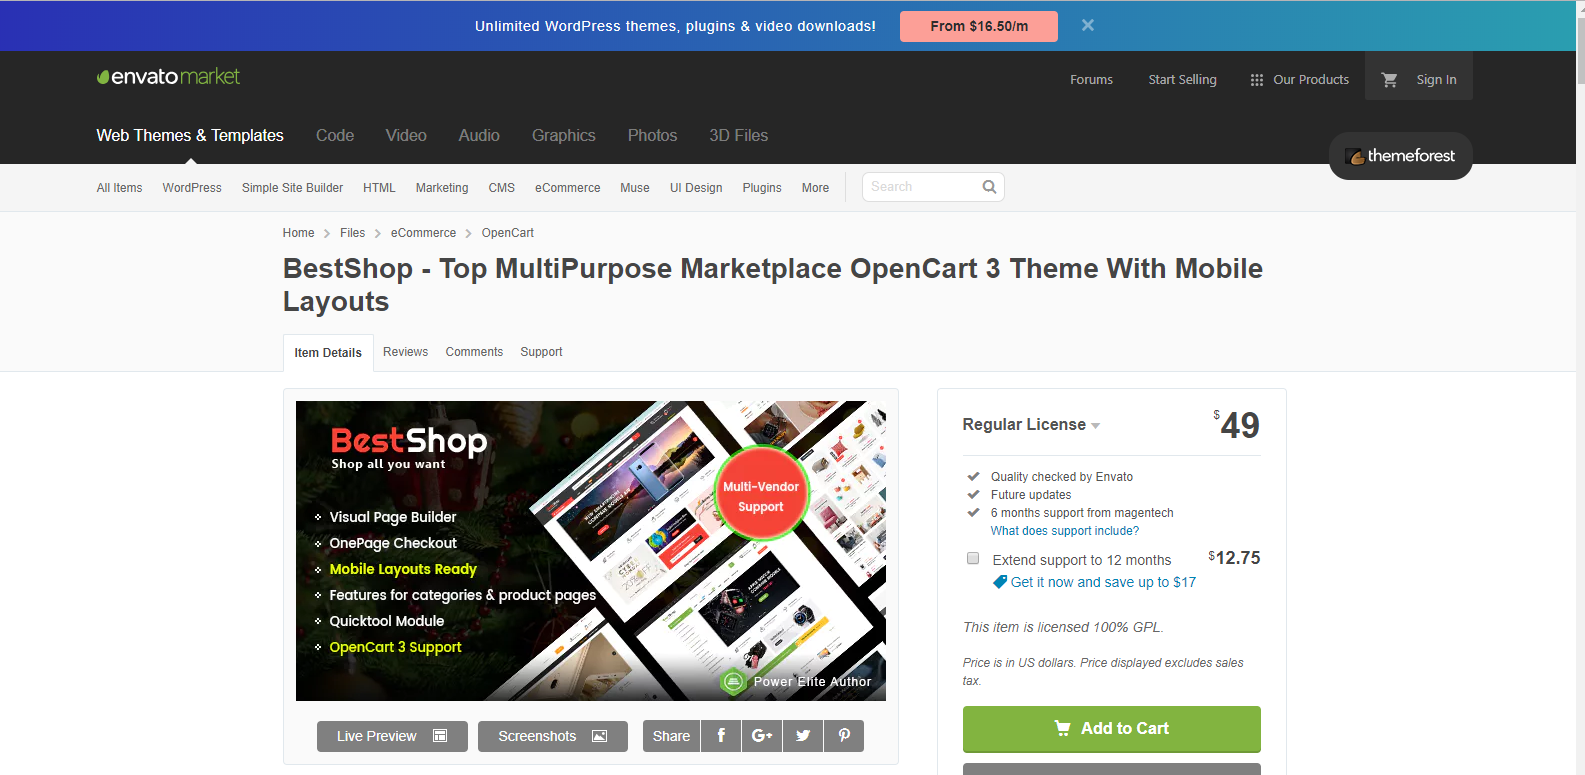The image size is (1585, 775).
Task: Share on Facebook icon
Action: pos(721,736)
